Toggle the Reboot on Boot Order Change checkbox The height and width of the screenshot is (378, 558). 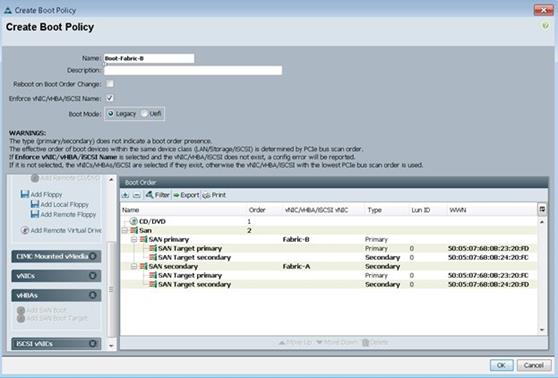[110, 84]
